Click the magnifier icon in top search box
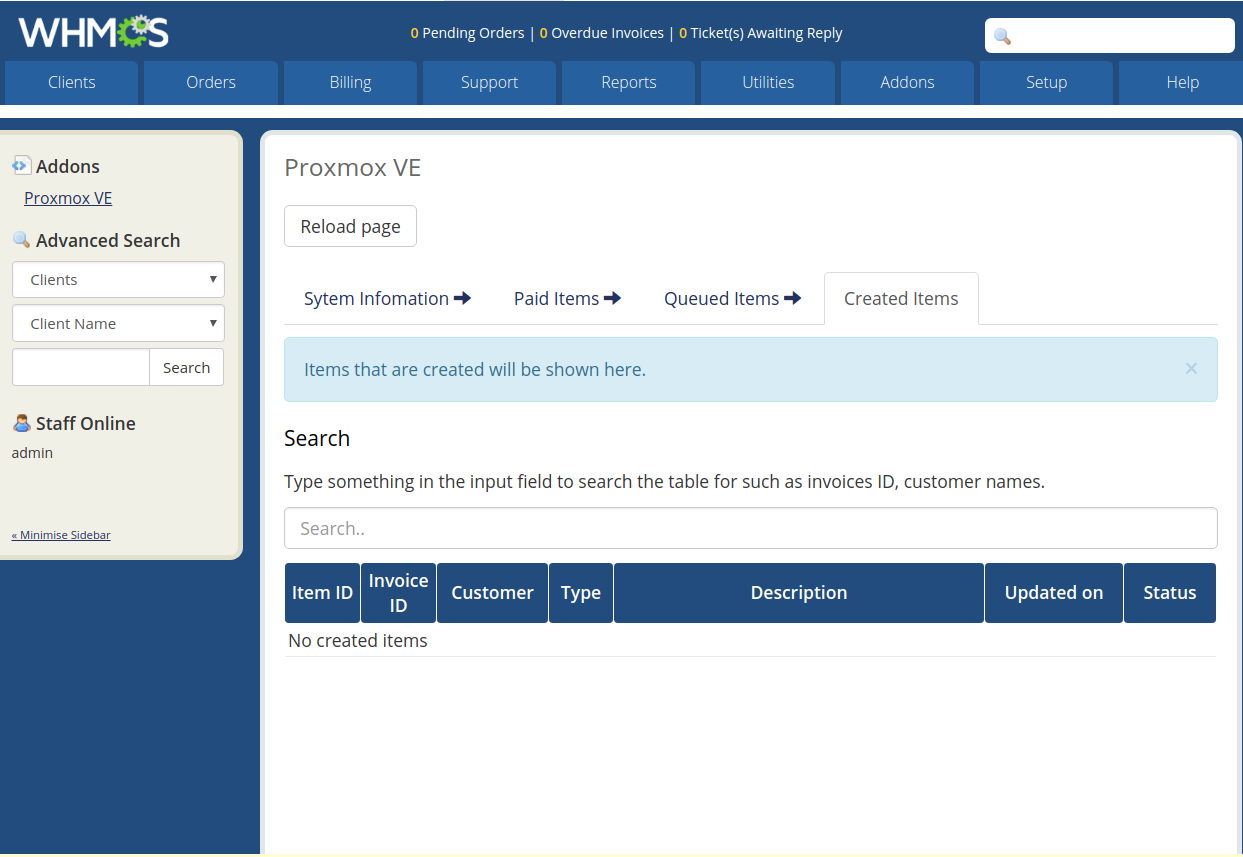Screen dimensions: 1243x857 click(1002, 36)
